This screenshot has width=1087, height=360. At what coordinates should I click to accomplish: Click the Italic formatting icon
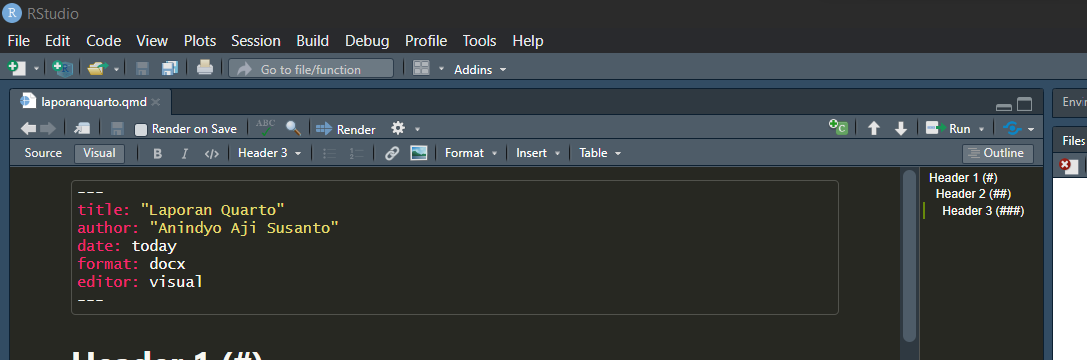pyautogui.click(x=184, y=153)
